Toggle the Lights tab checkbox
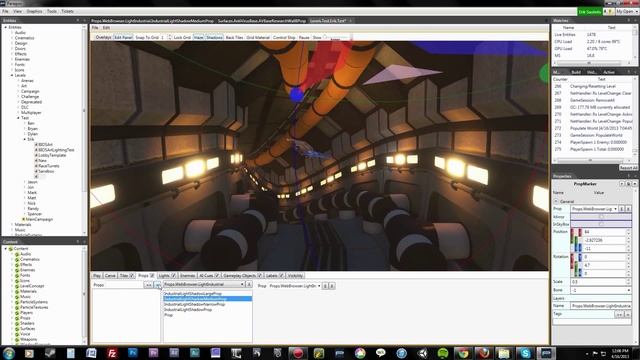 pos(173,276)
